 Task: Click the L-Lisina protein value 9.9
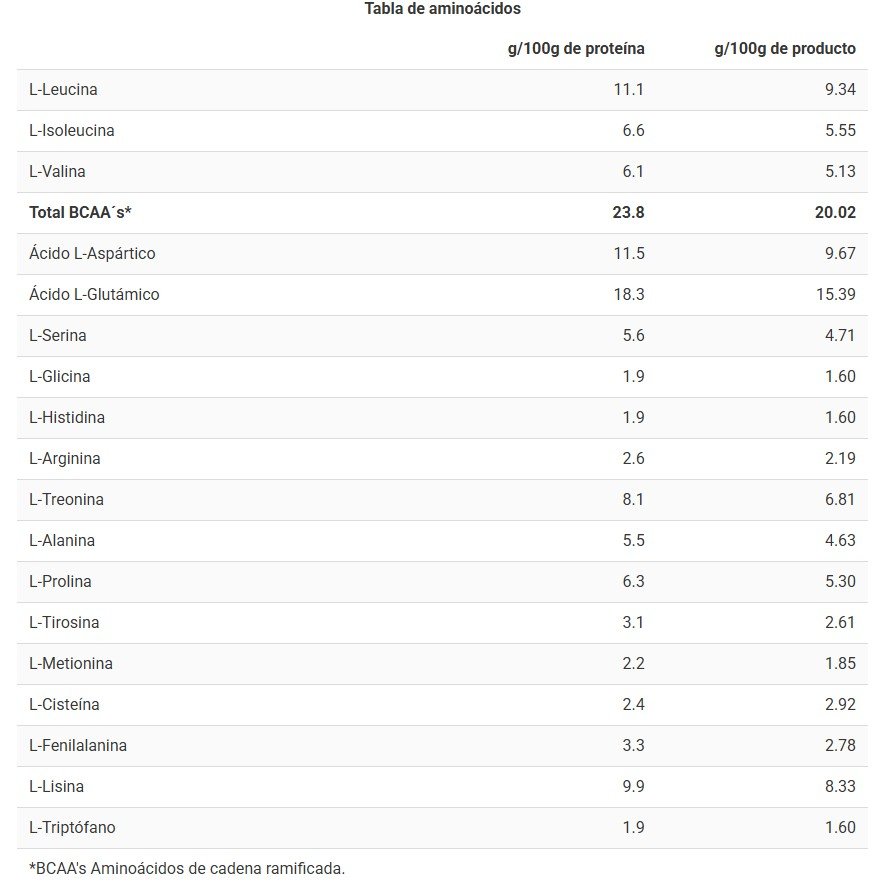click(633, 787)
